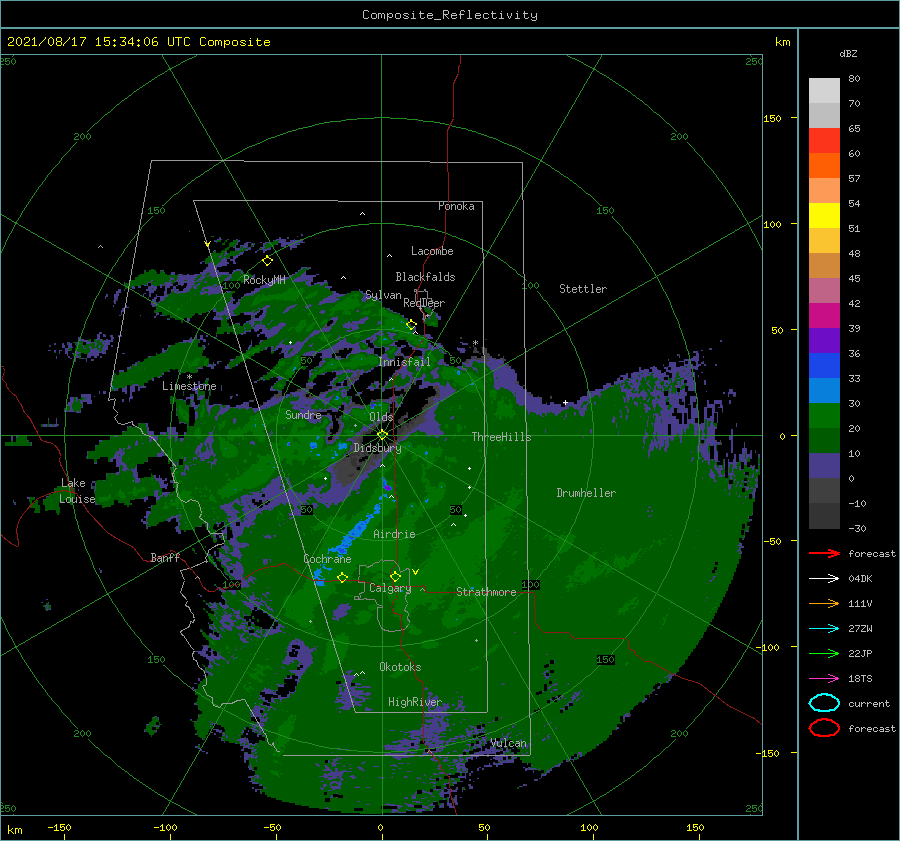This screenshot has width=900, height=841.
Task: Click the Ponoka label
Action: click(456, 206)
